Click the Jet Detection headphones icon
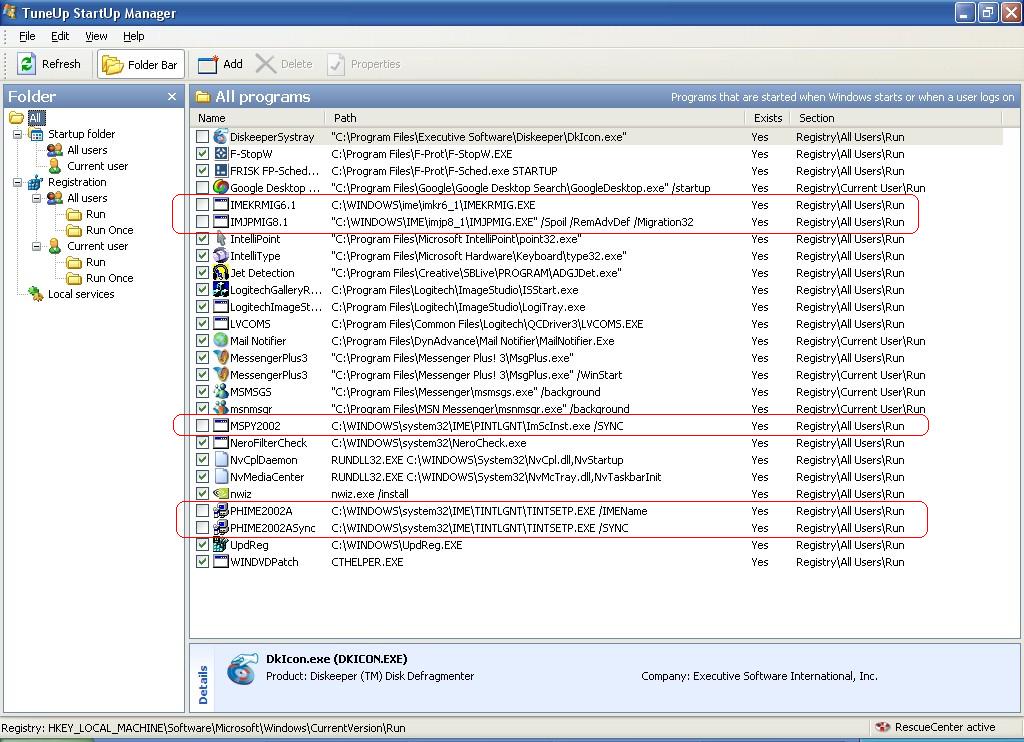Screen dimensions: 1024x742 tap(221, 272)
